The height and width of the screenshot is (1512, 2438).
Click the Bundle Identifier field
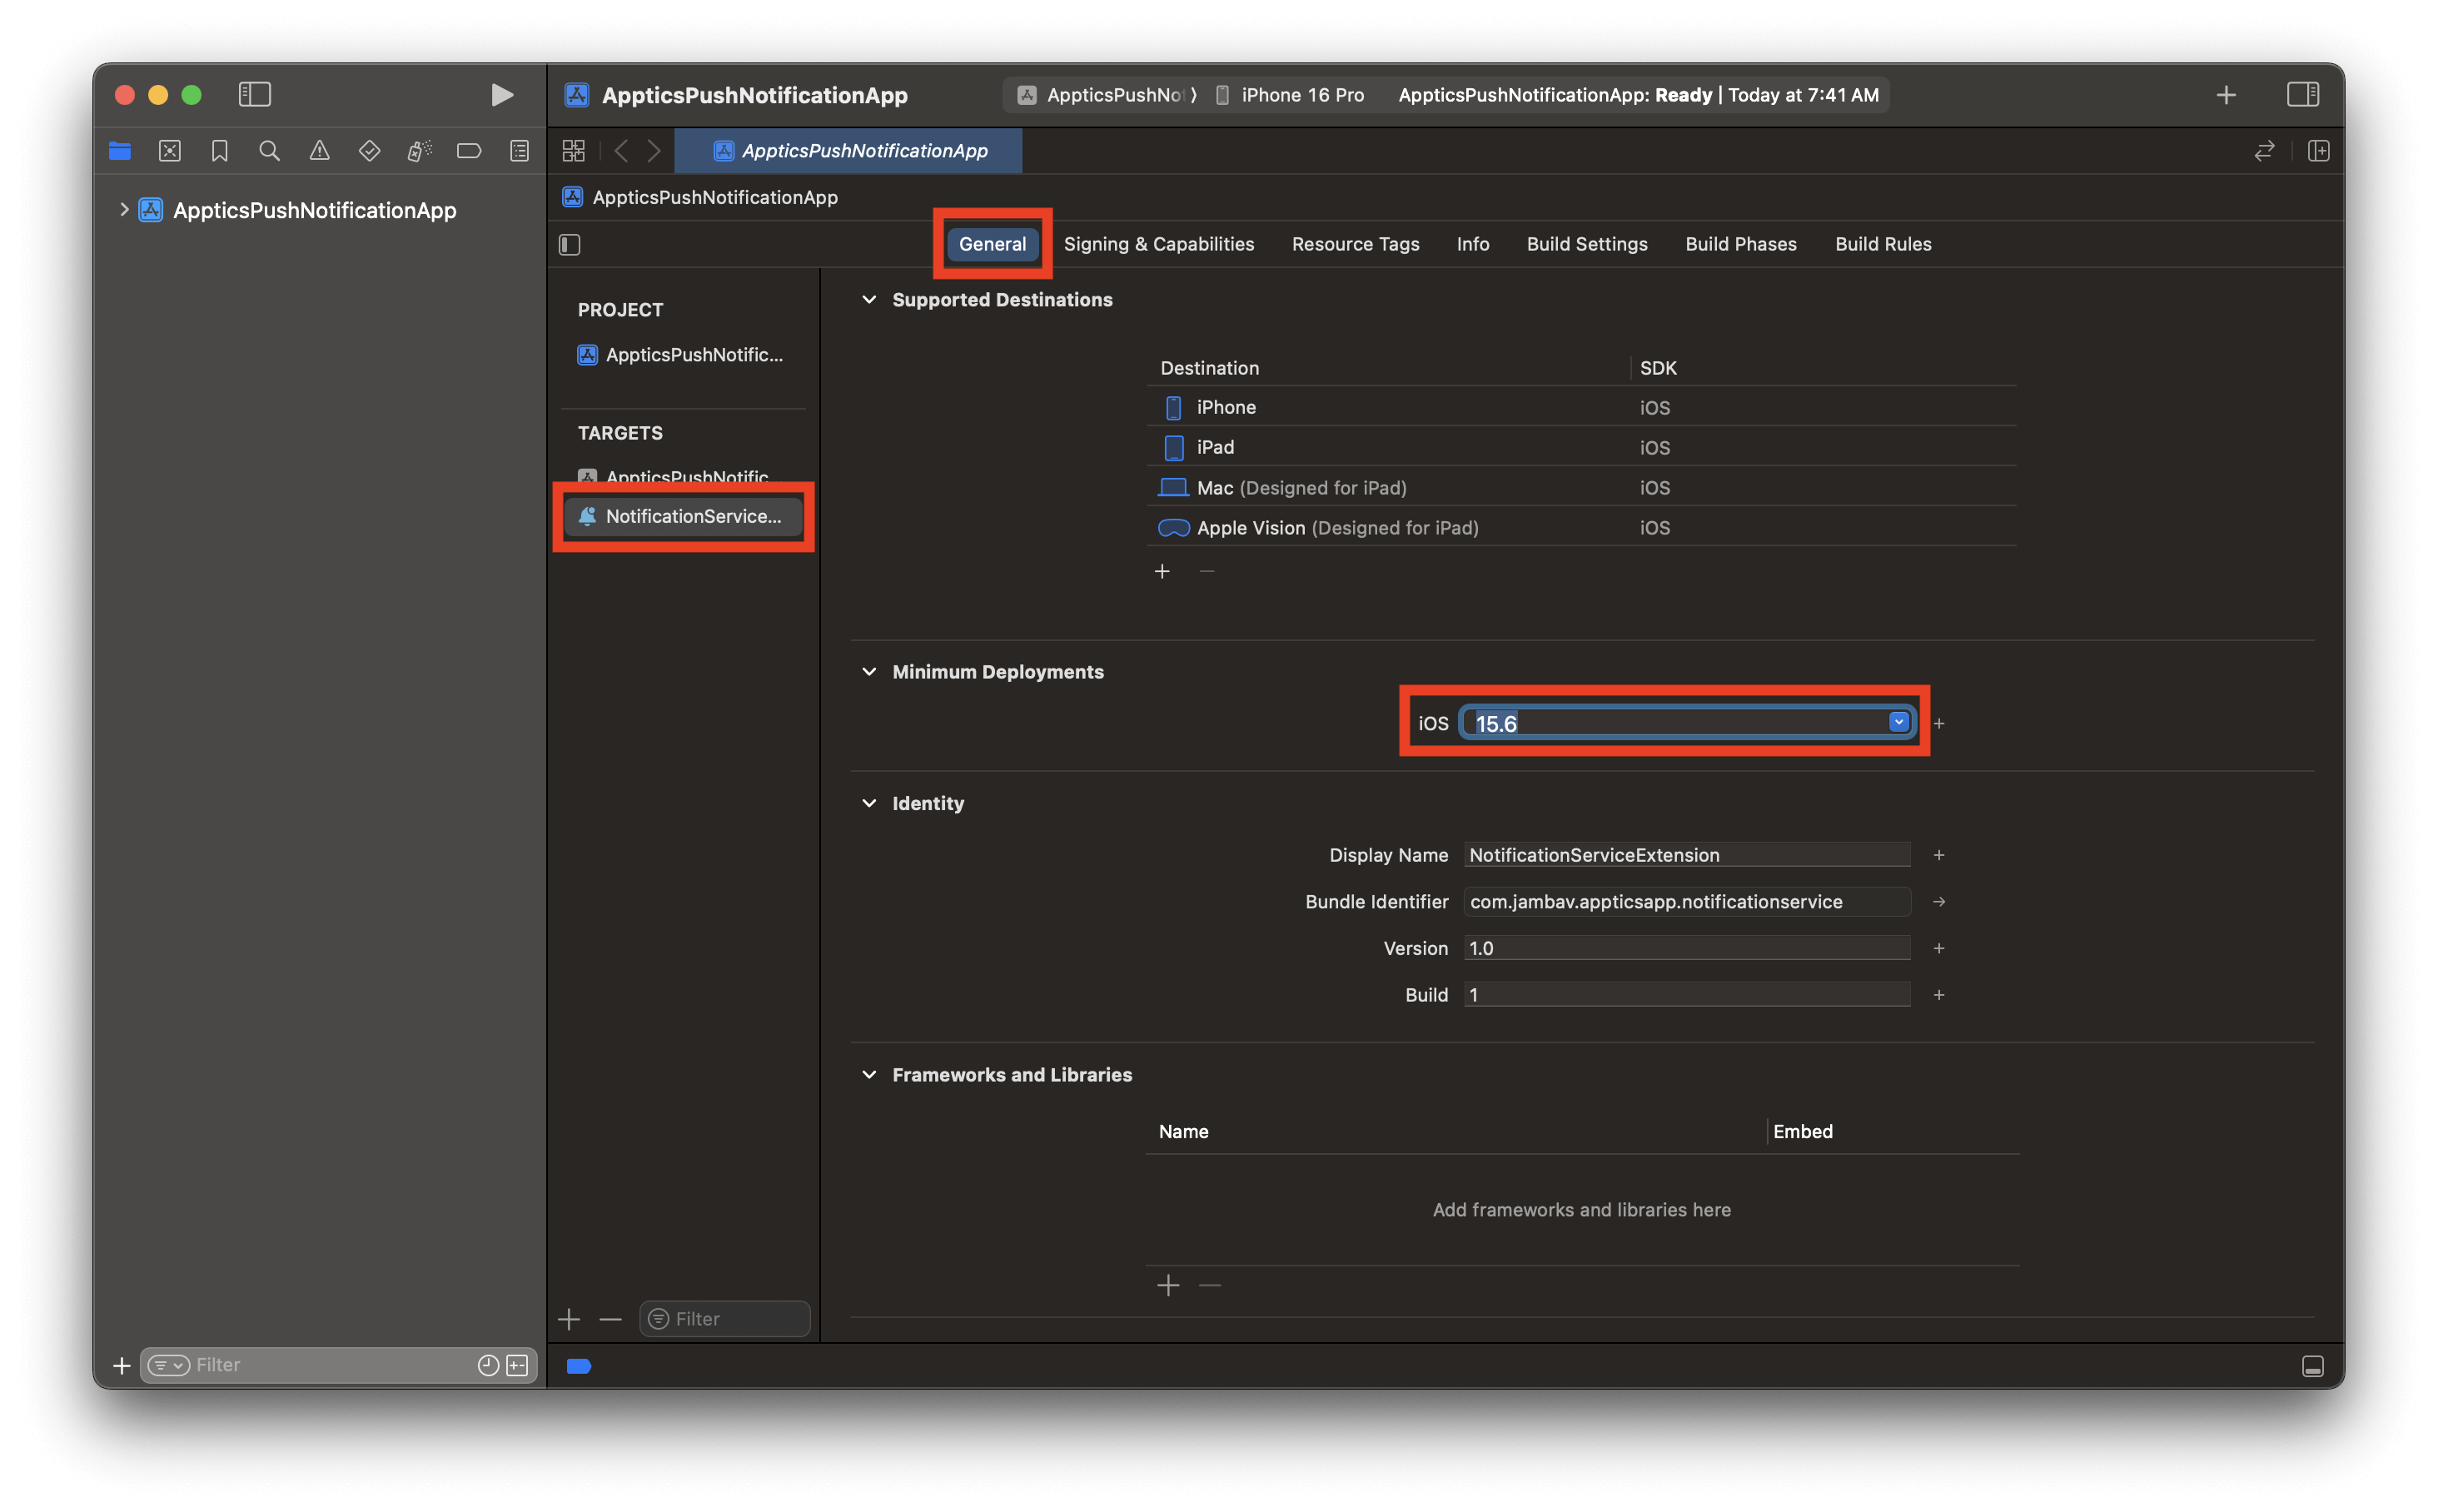click(x=1686, y=902)
